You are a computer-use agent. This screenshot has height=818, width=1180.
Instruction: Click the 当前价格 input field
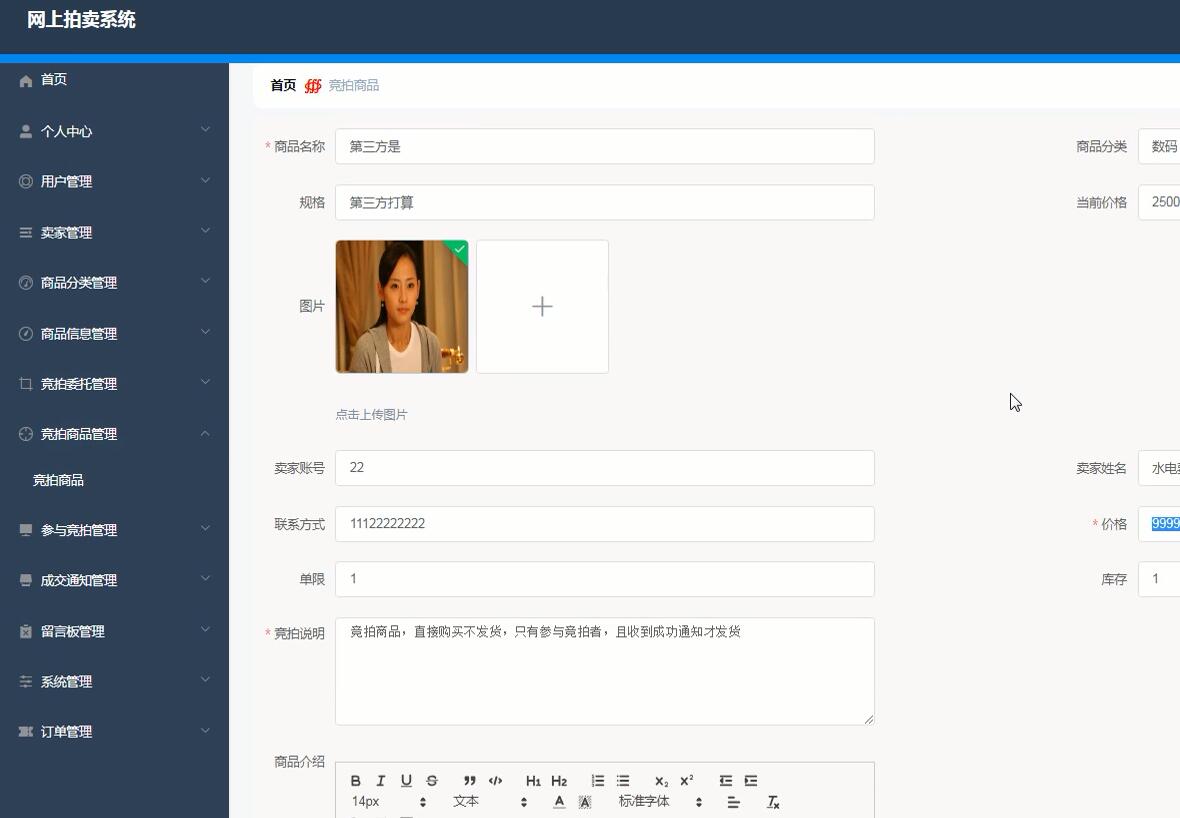click(x=1159, y=202)
